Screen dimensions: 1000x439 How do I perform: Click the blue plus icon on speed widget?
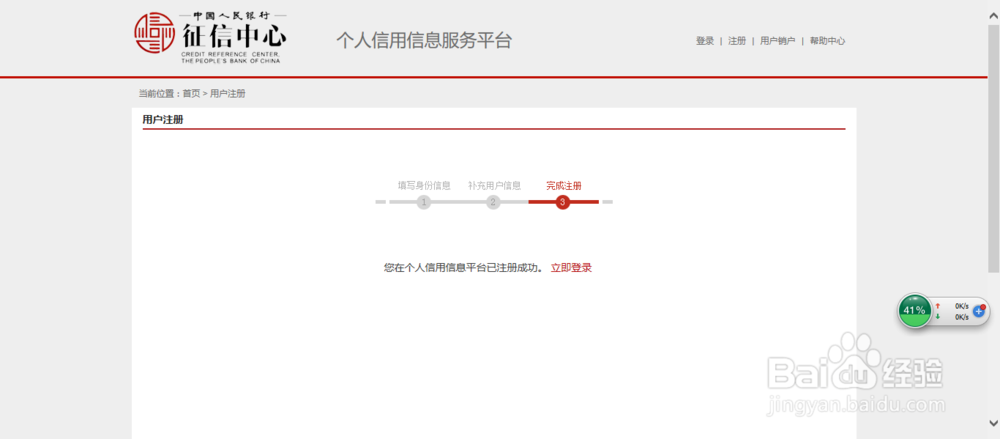pyautogui.click(x=979, y=312)
